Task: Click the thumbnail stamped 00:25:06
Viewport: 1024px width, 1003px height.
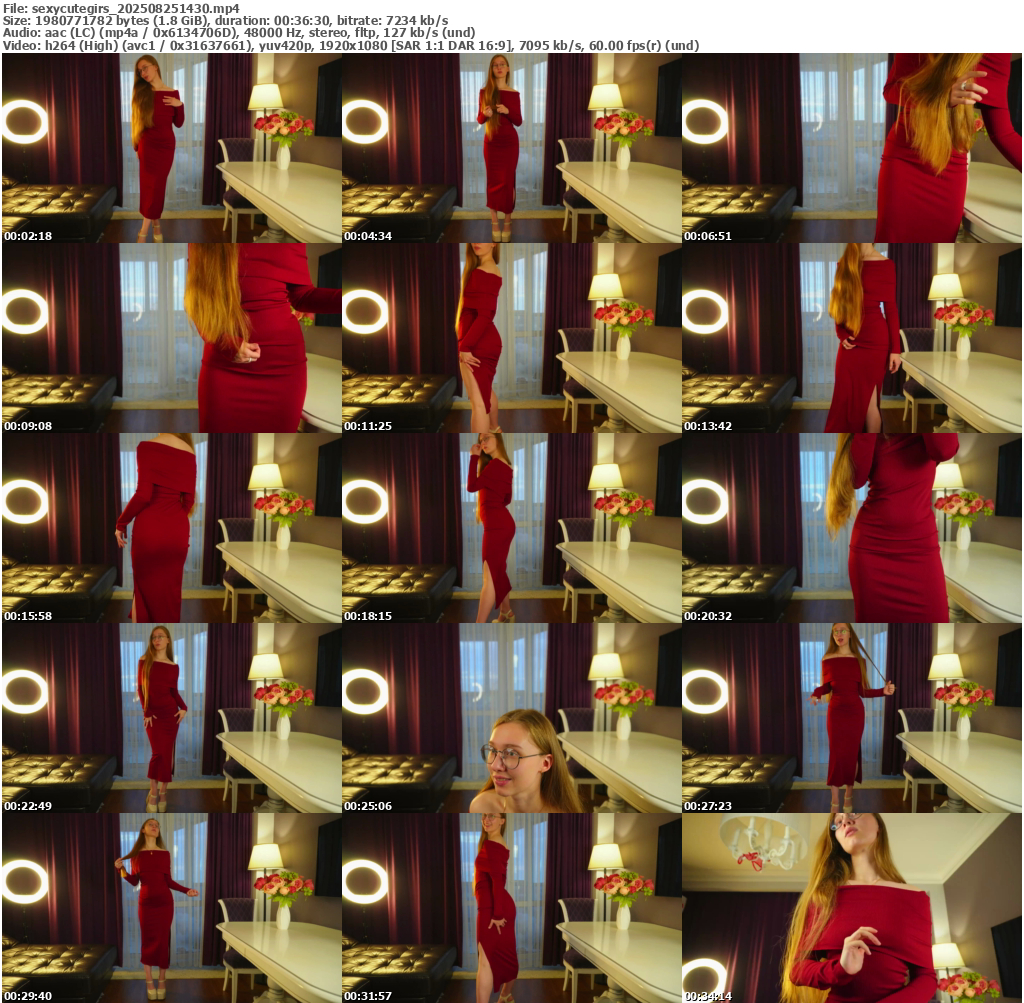Action: [x=511, y=718]
